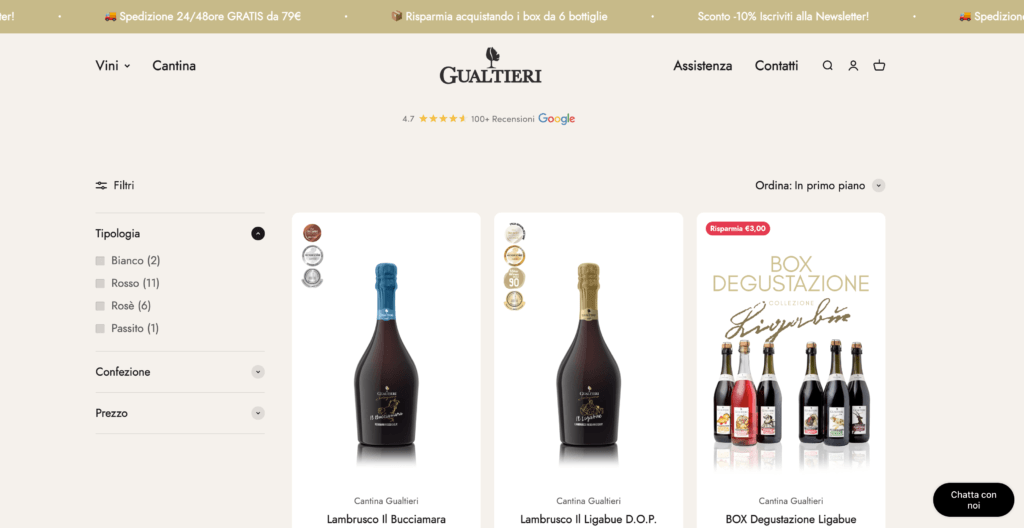Click the Gualtieri logo
This screenshot has width=1024, height=528.
pos(490,65)
